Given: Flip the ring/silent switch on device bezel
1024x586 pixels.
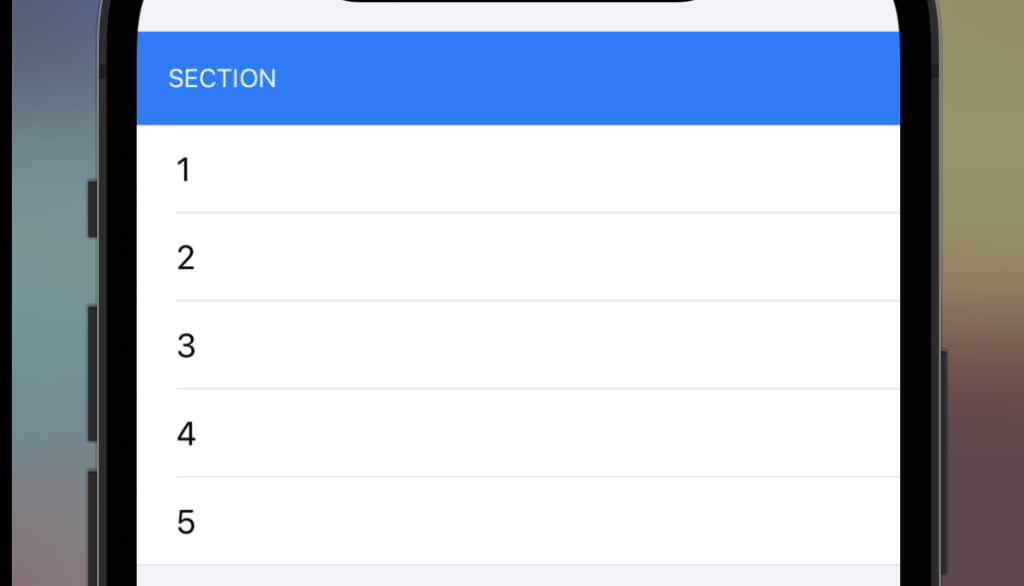Looking at the screenshot, I should (x=92, y=209).
